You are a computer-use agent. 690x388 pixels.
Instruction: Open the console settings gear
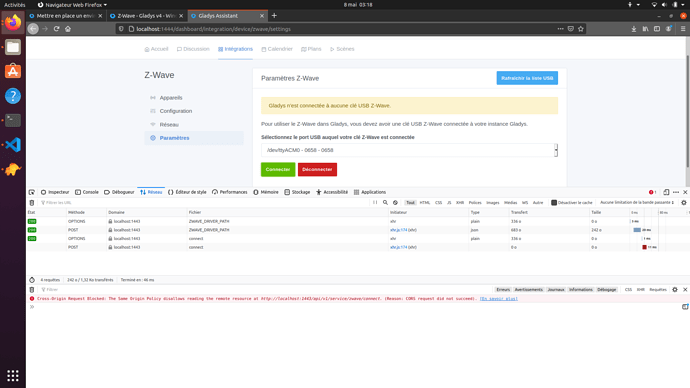pyautogui.click(x=675, y=289)
